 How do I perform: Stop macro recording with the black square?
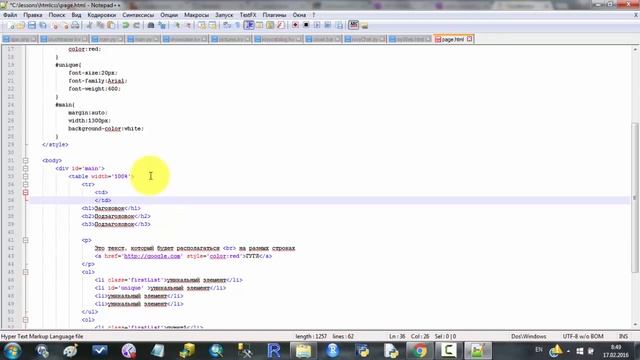pyautogui.click(x=306, y=25)
